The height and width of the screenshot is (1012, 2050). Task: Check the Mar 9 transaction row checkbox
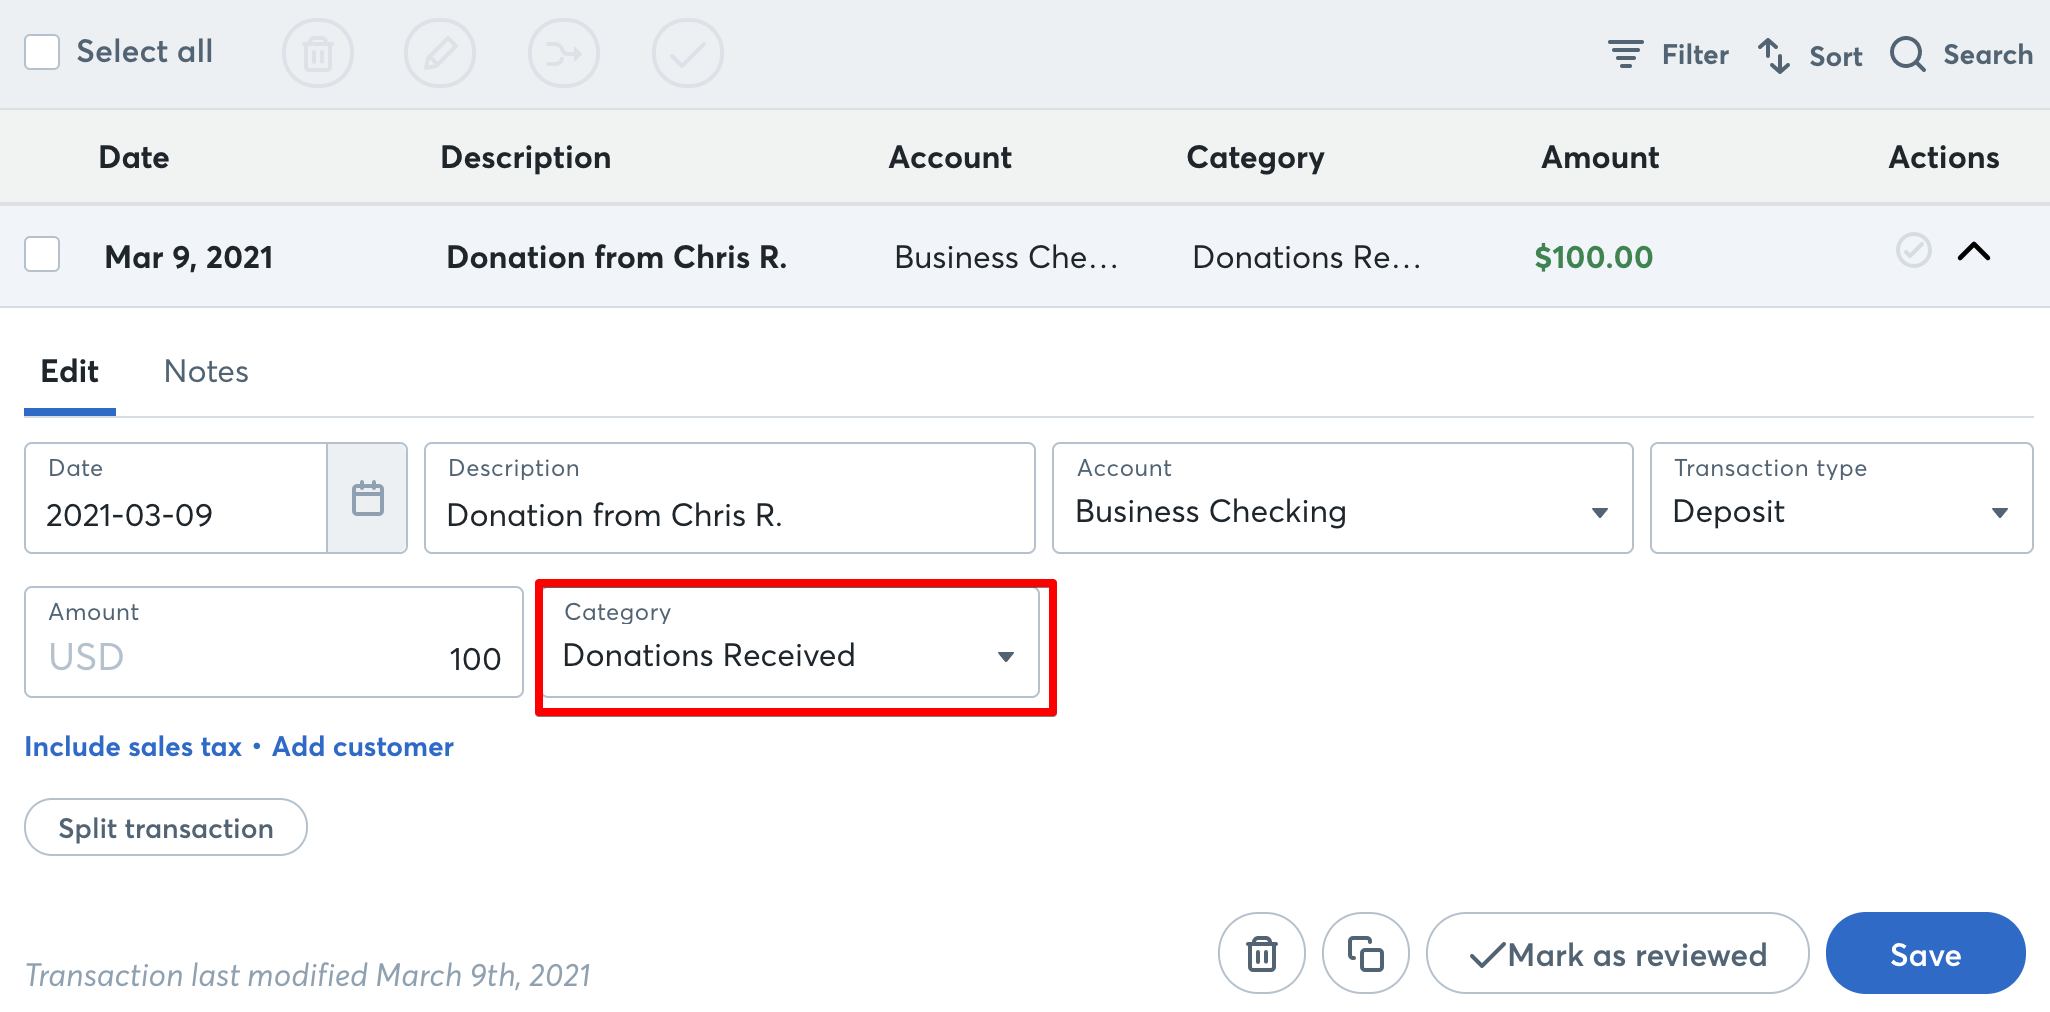43,255
